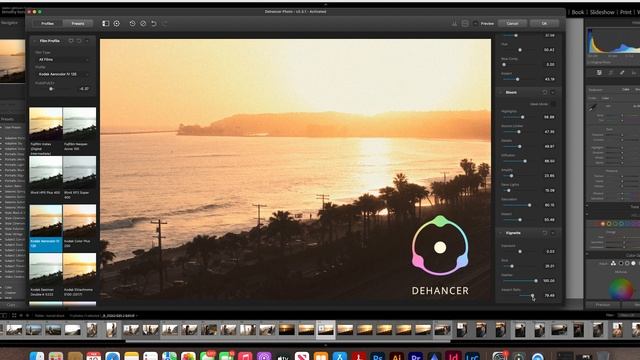The height and width of the screenshot is (360, 640).
Task: Open InDesign from the Dock
Action: point(453,356)
